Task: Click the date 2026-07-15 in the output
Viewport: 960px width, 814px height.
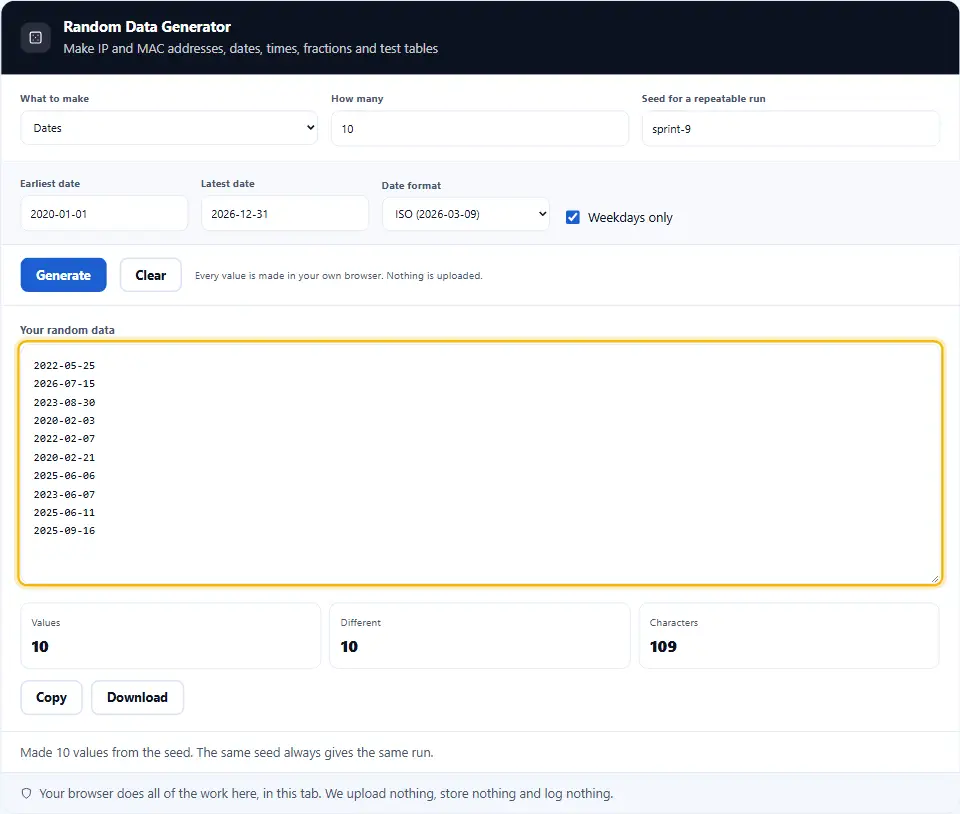Action: (64, 384)
